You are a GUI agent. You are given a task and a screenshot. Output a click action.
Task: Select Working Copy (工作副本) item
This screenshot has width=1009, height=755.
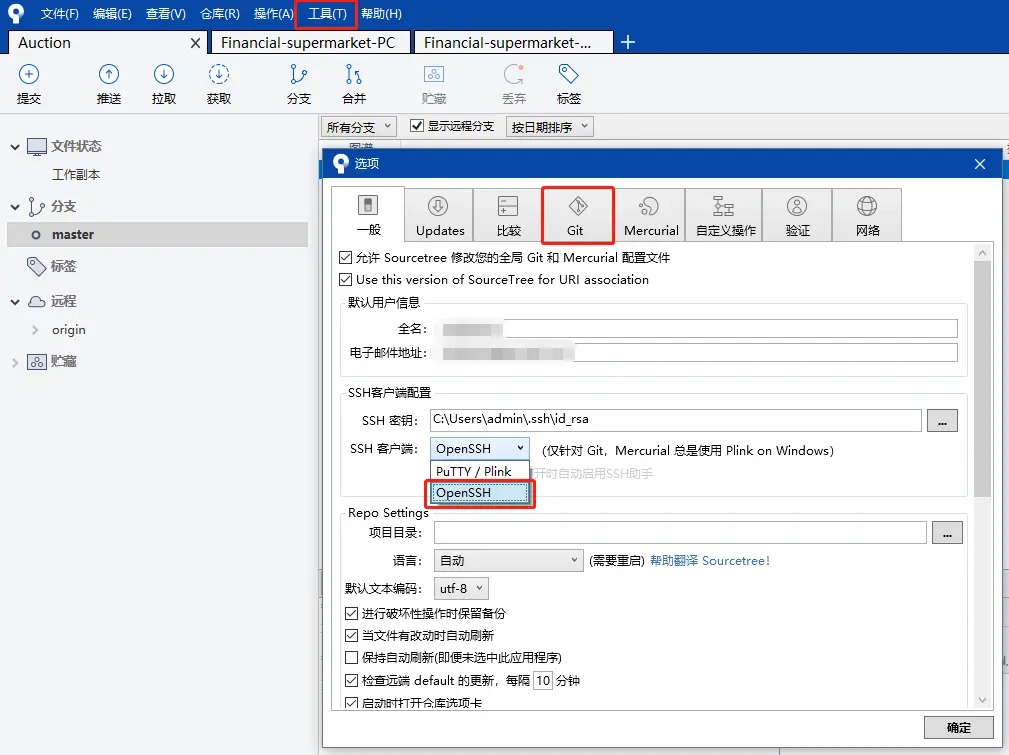click(x=76, y=174)
